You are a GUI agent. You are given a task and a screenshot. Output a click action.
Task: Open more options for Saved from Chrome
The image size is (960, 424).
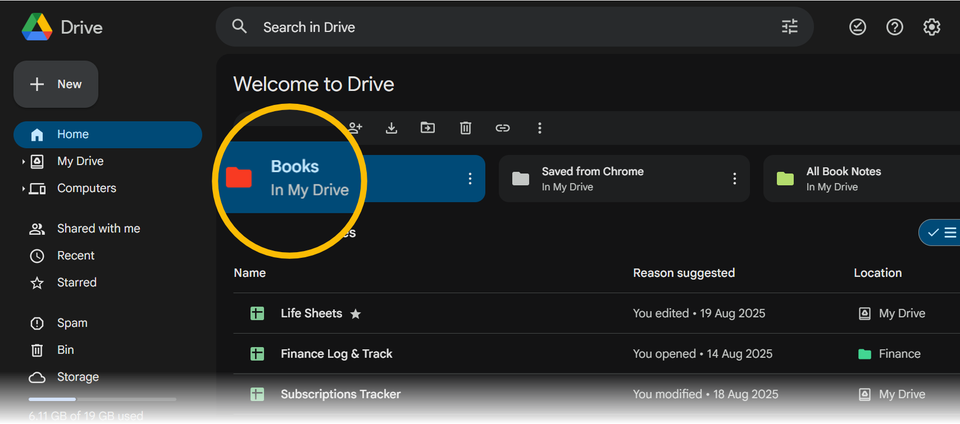(x=734, y=179)
